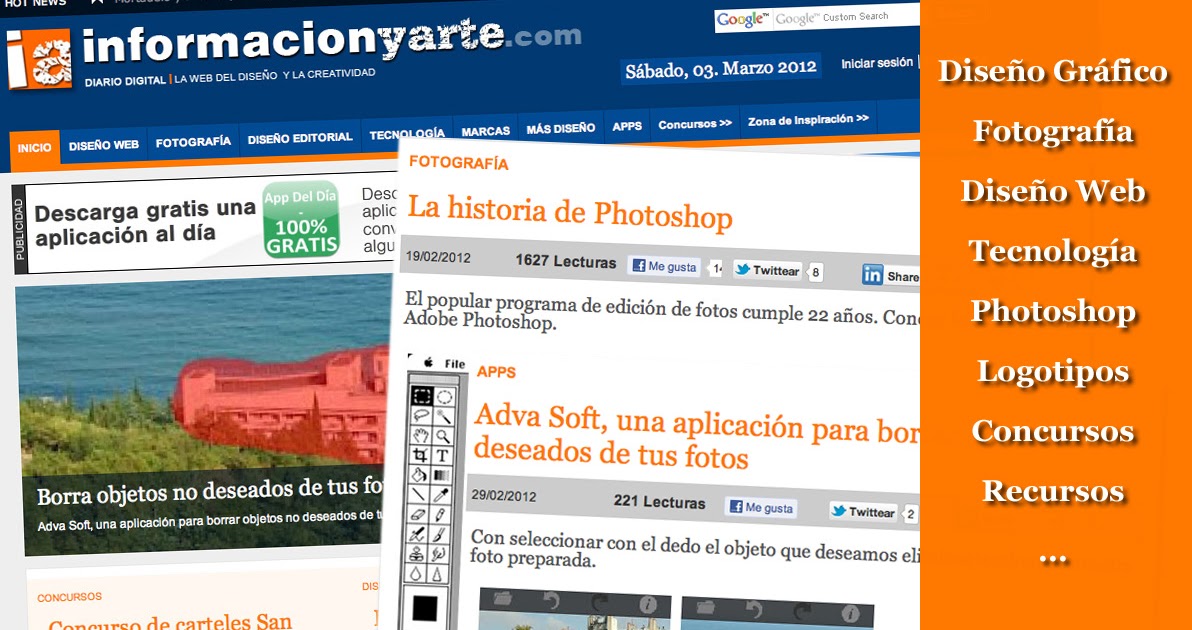Open 'Concurso de carteles San' headline
Screen dimensions: 1192x630
coord(170,622)
